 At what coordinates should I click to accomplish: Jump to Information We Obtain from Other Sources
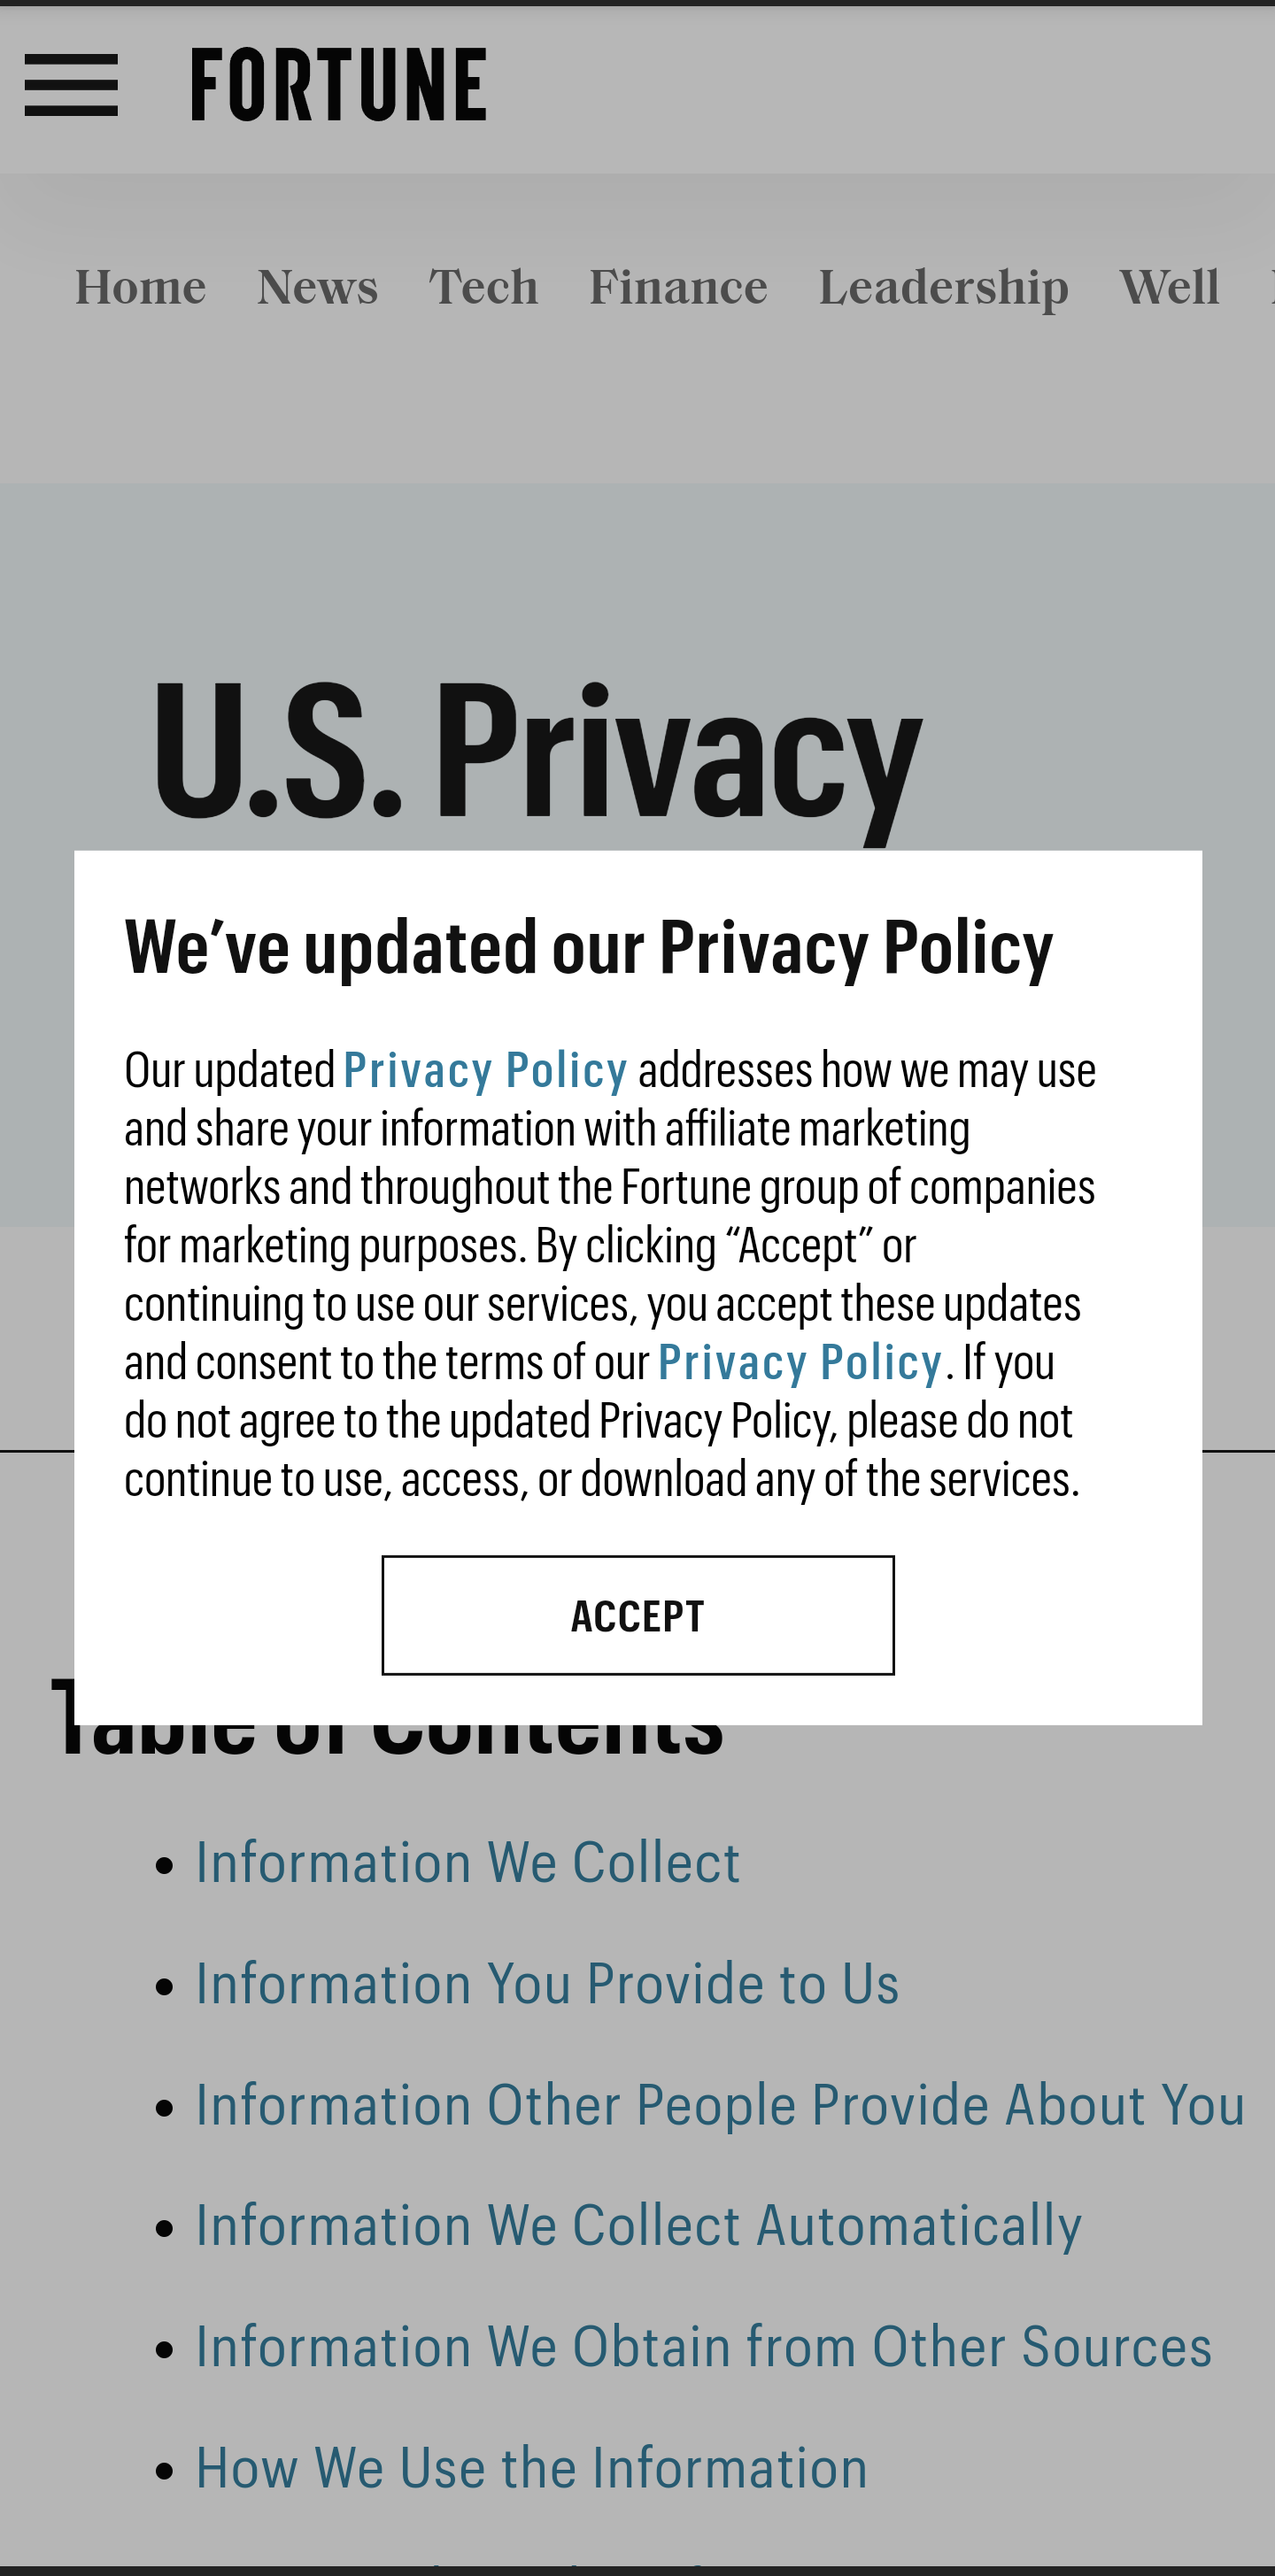pos(703,2347)
